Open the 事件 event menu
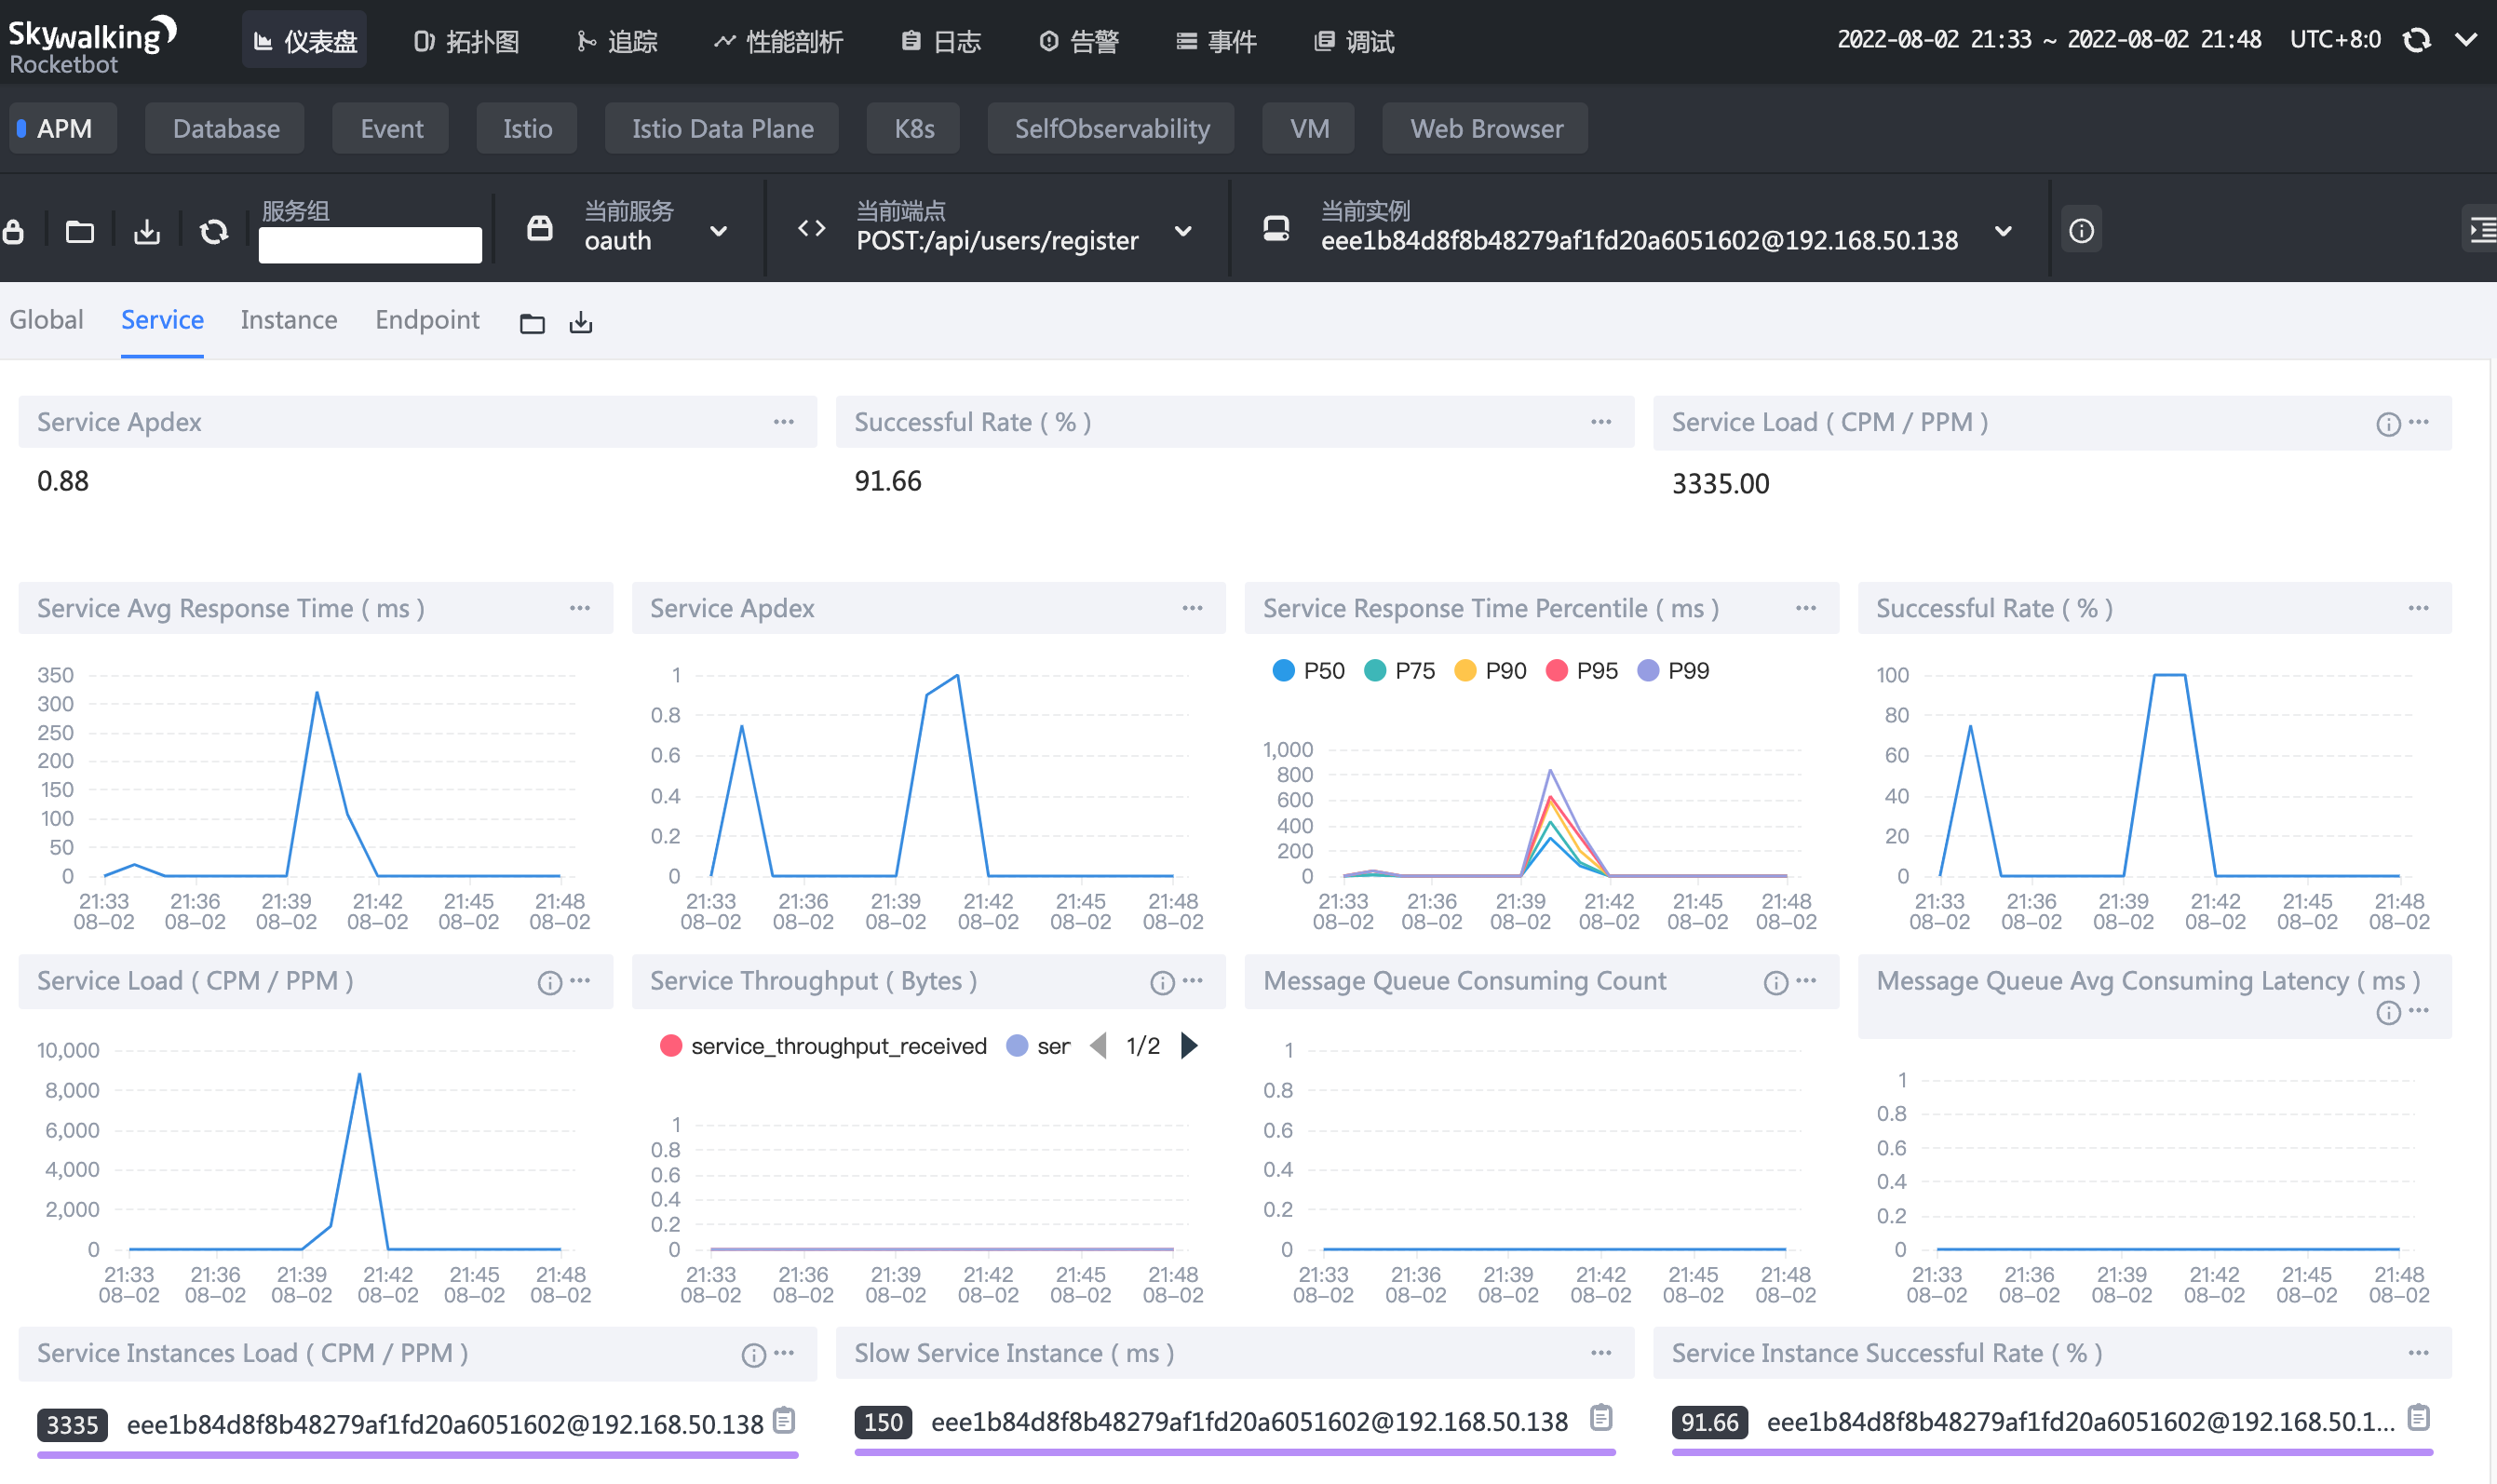 [1215, 41]
